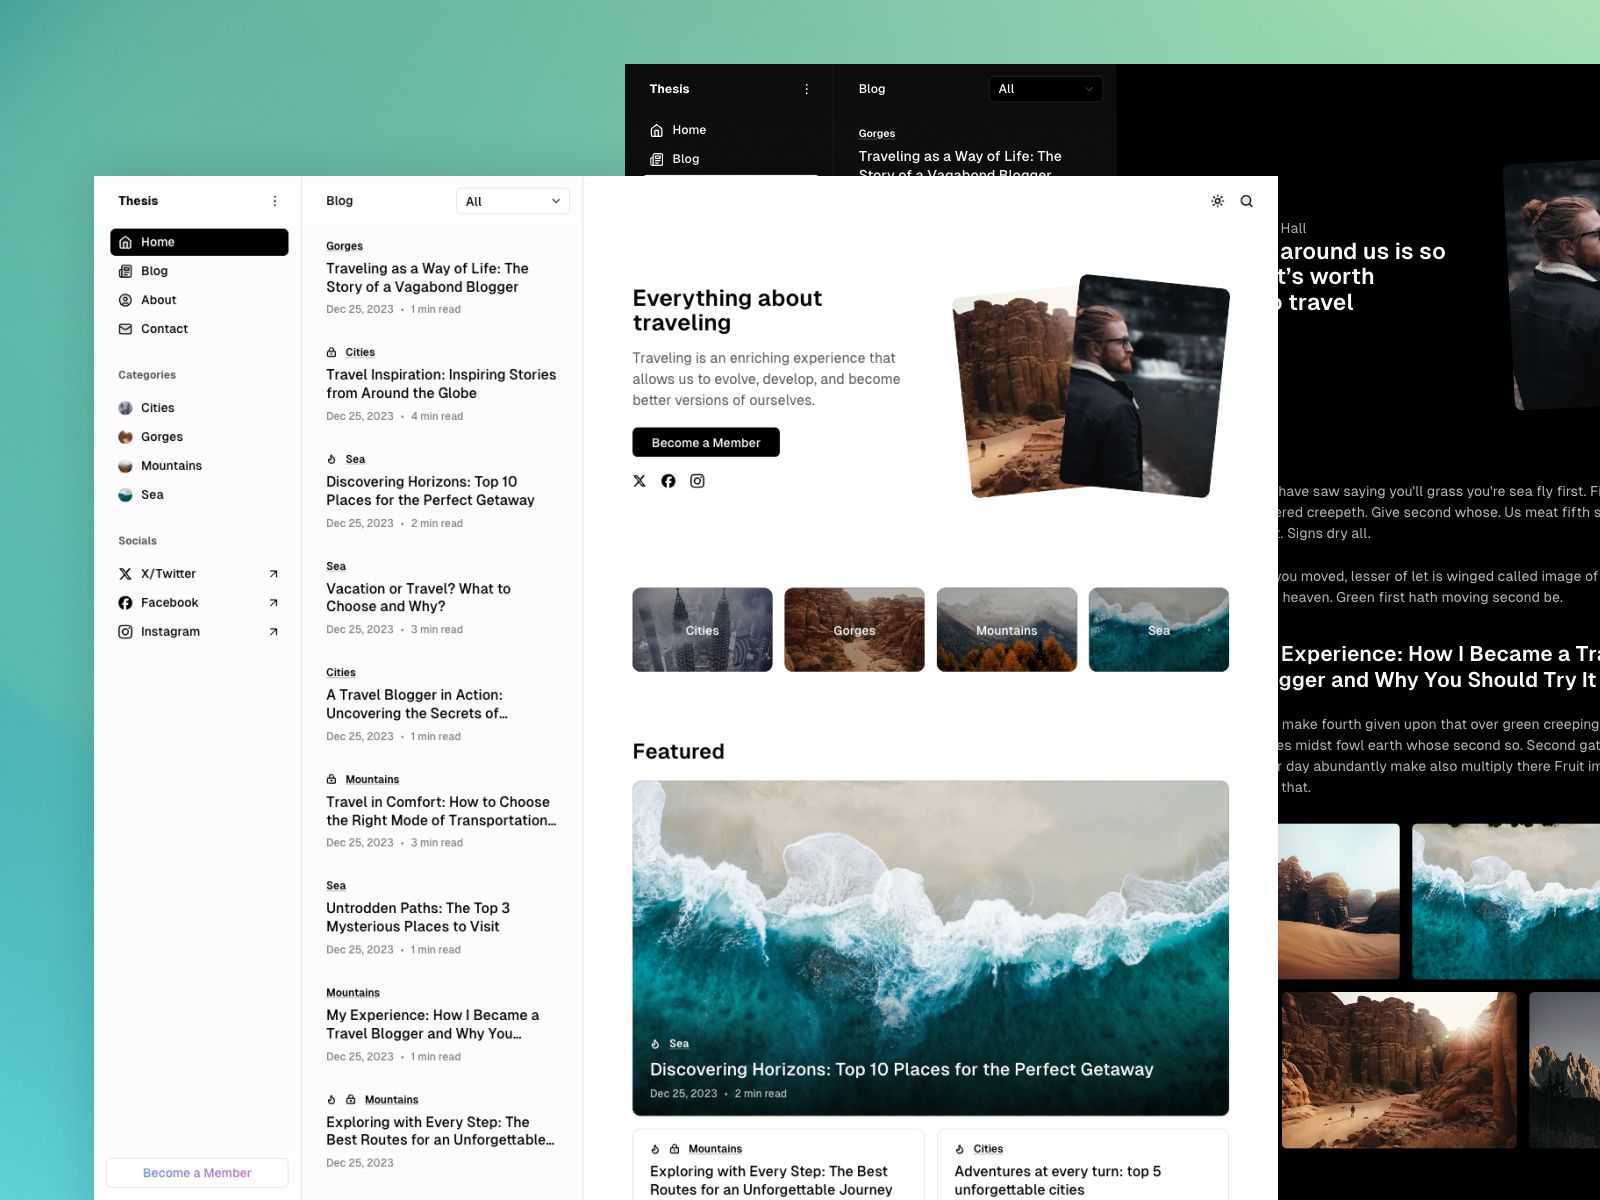Select the Mountains category thumbnail card
Screen dimensions: 1600x1200
[1006, 630]
